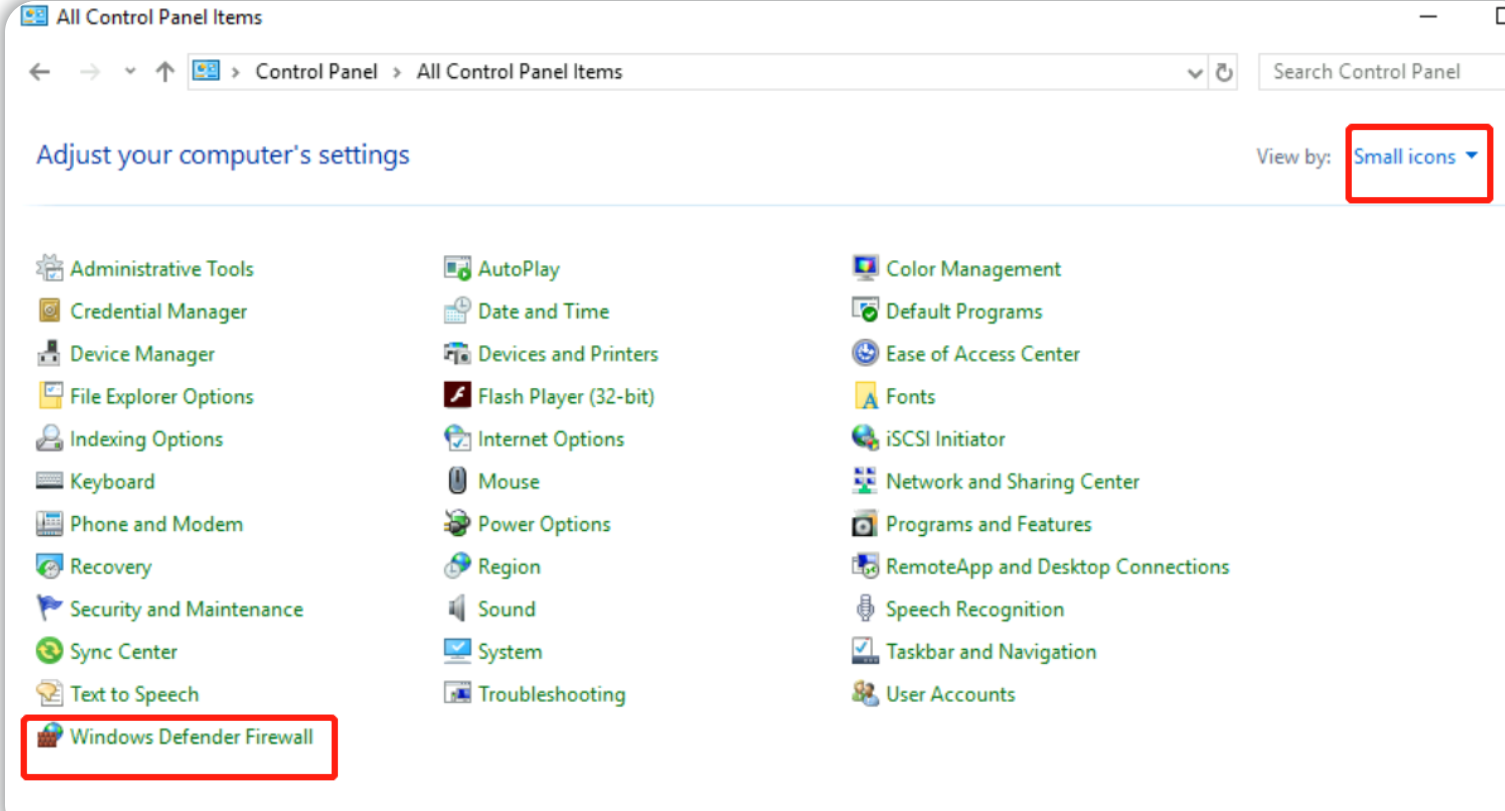Click the Mouse icon
Screen dimensions: 1505x811
[x=457, y=481]
